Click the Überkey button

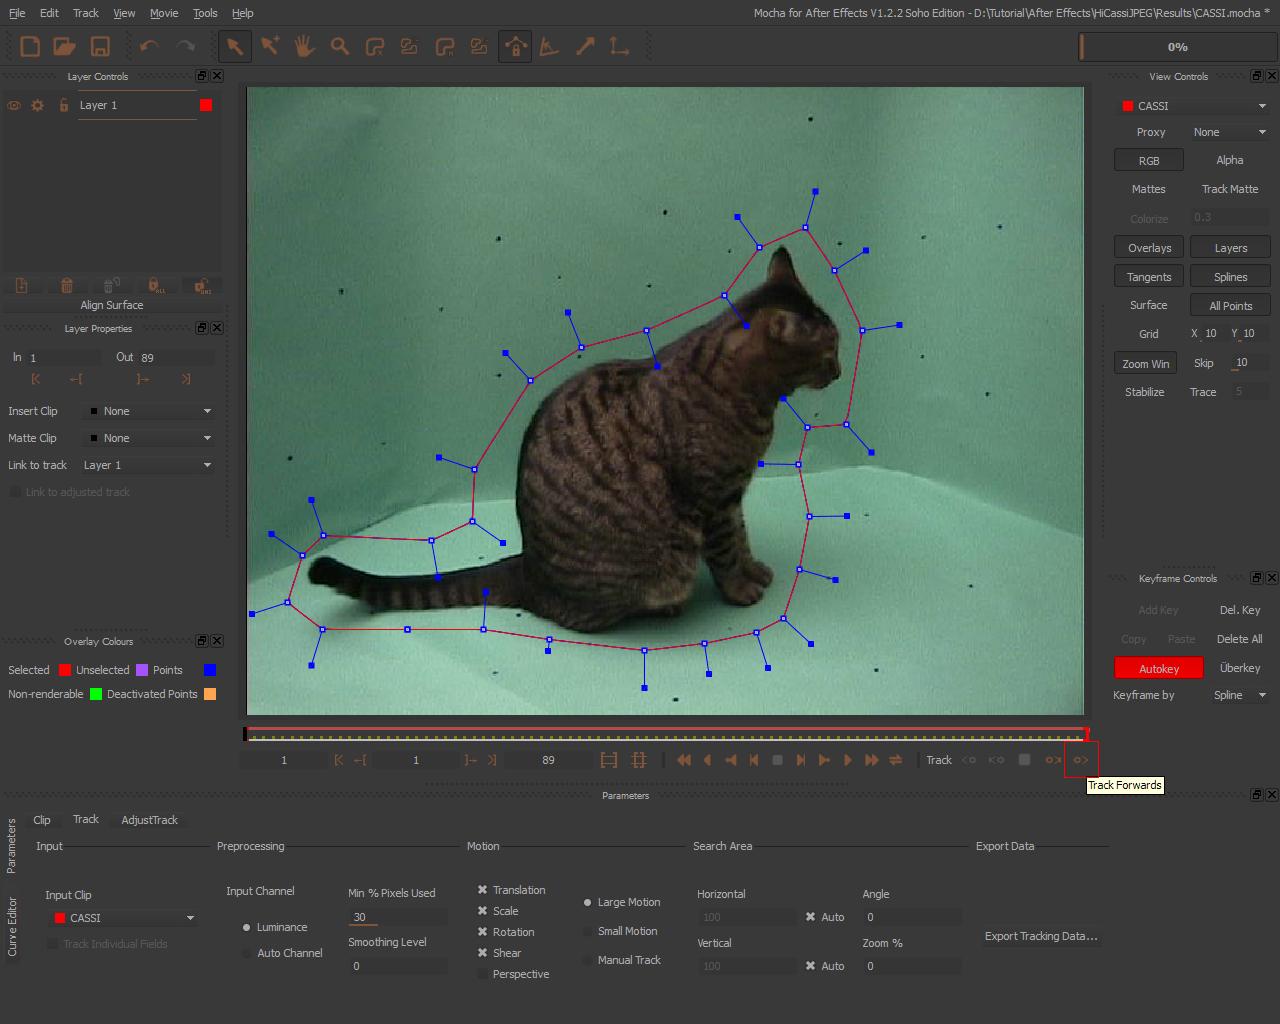pos(1240,668)
